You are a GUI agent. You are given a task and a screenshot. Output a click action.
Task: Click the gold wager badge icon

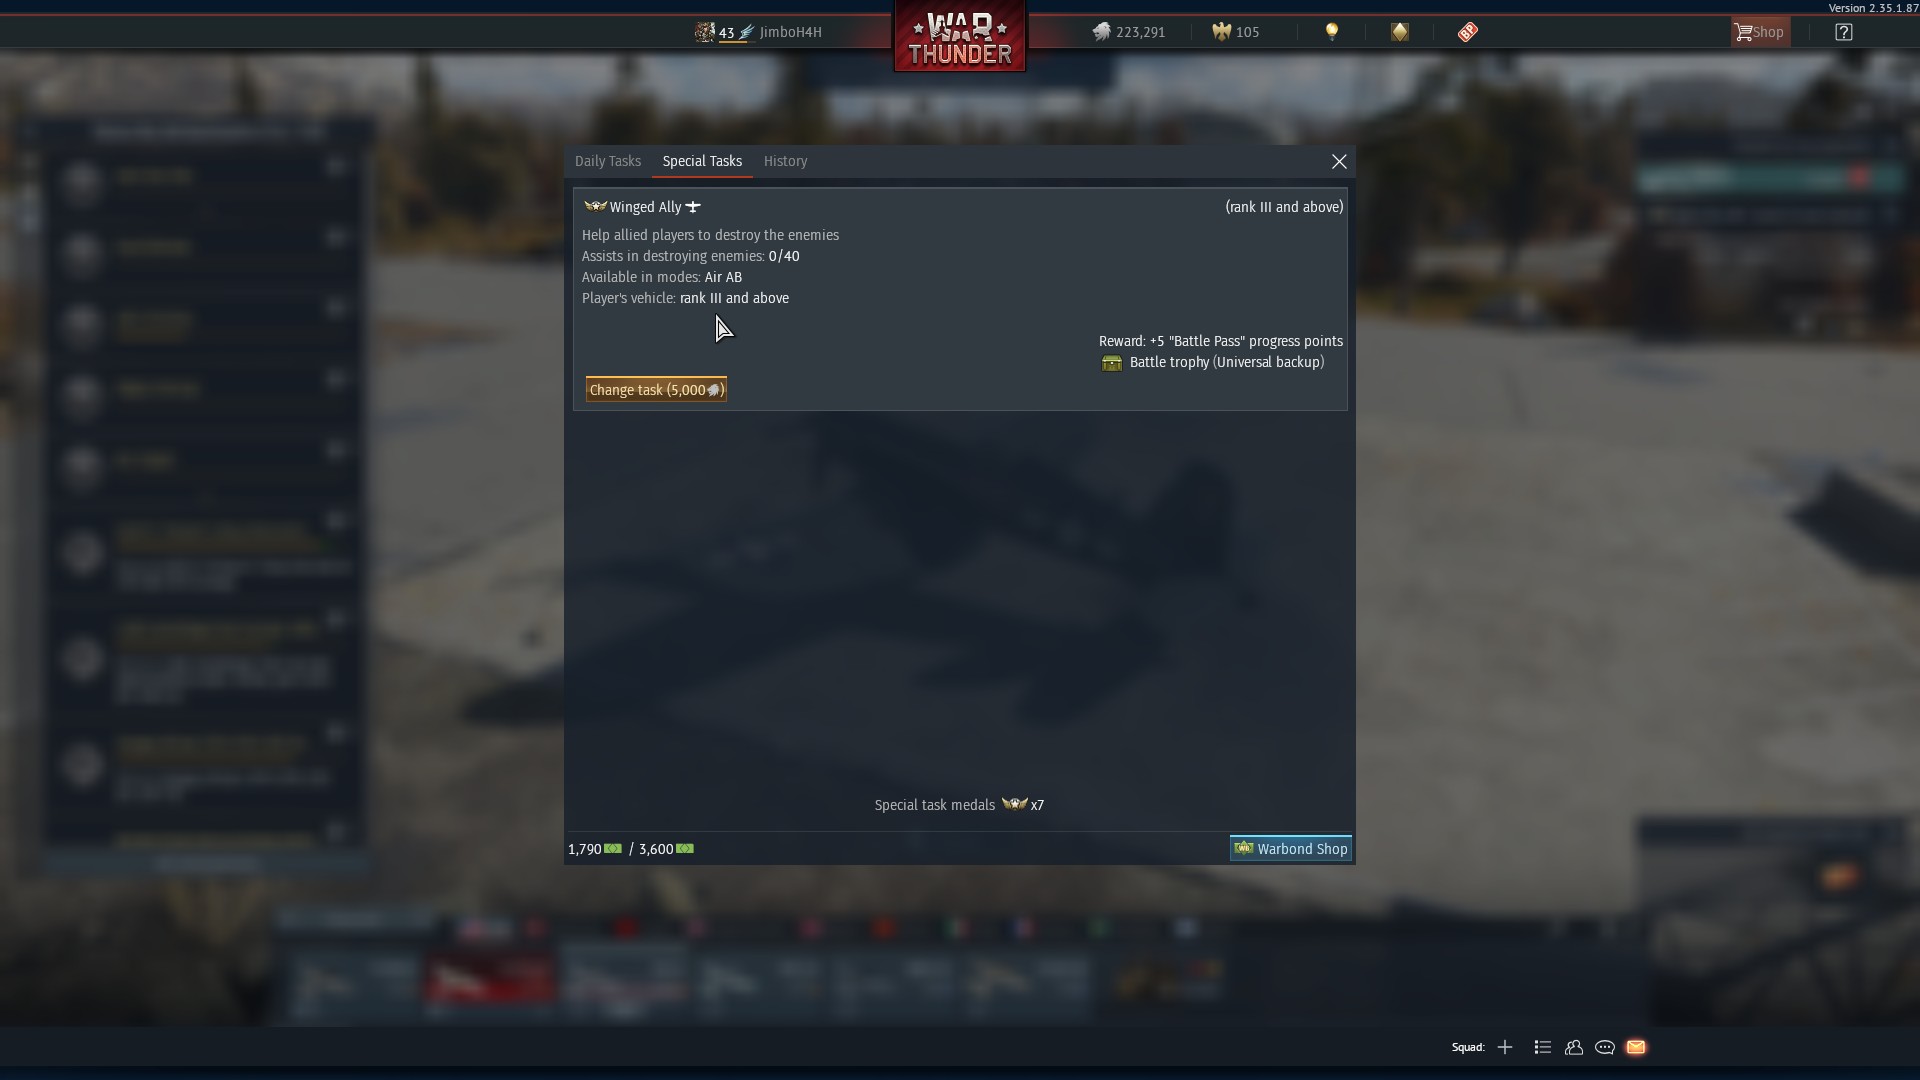point(1399,32)
